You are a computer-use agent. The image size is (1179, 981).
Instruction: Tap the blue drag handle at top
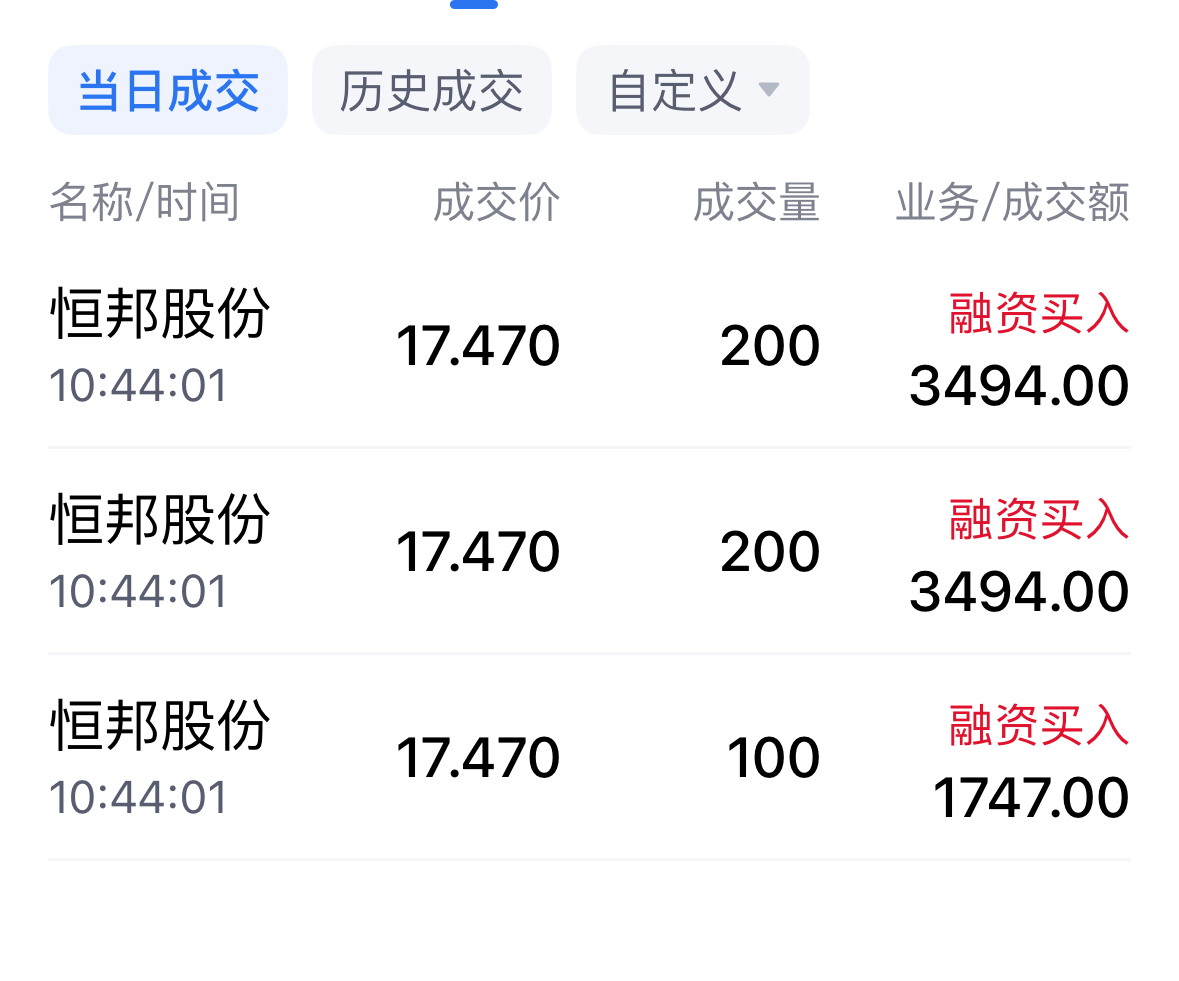click(474, 4)
